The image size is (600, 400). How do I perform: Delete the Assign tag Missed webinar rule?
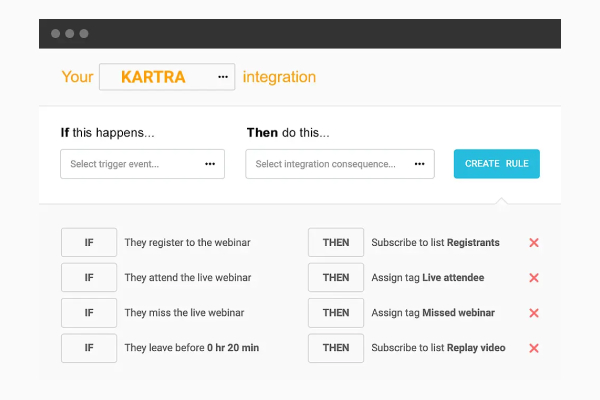pyautogui.click(x=534, y=313)
